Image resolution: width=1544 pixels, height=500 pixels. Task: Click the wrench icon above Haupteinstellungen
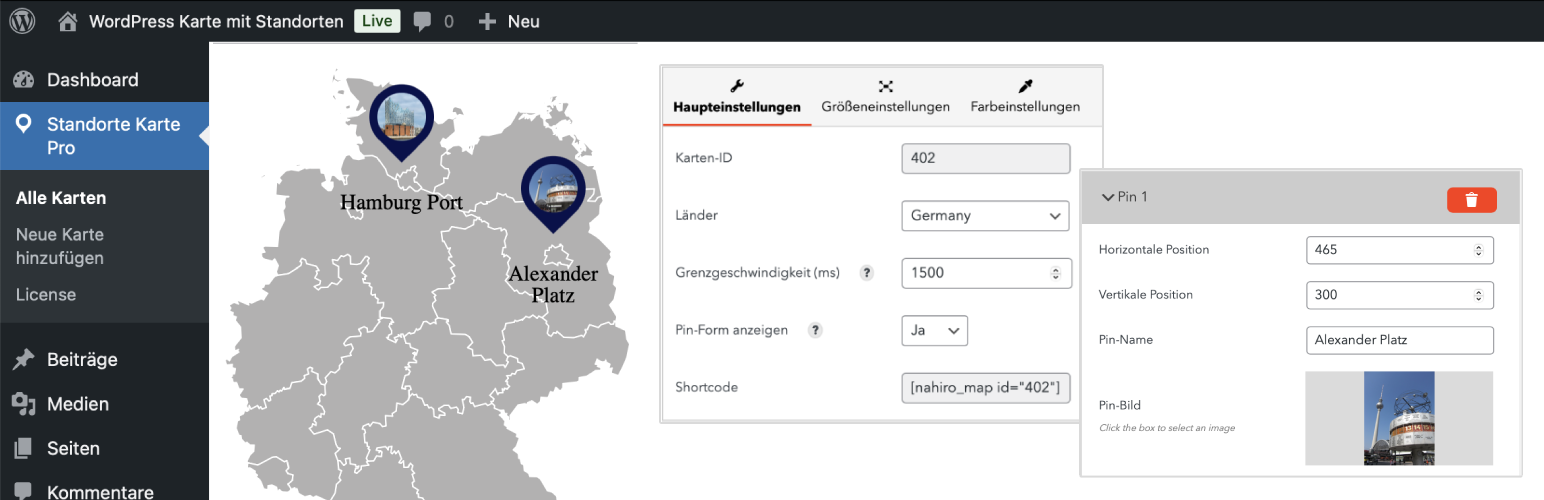(737, 86)
